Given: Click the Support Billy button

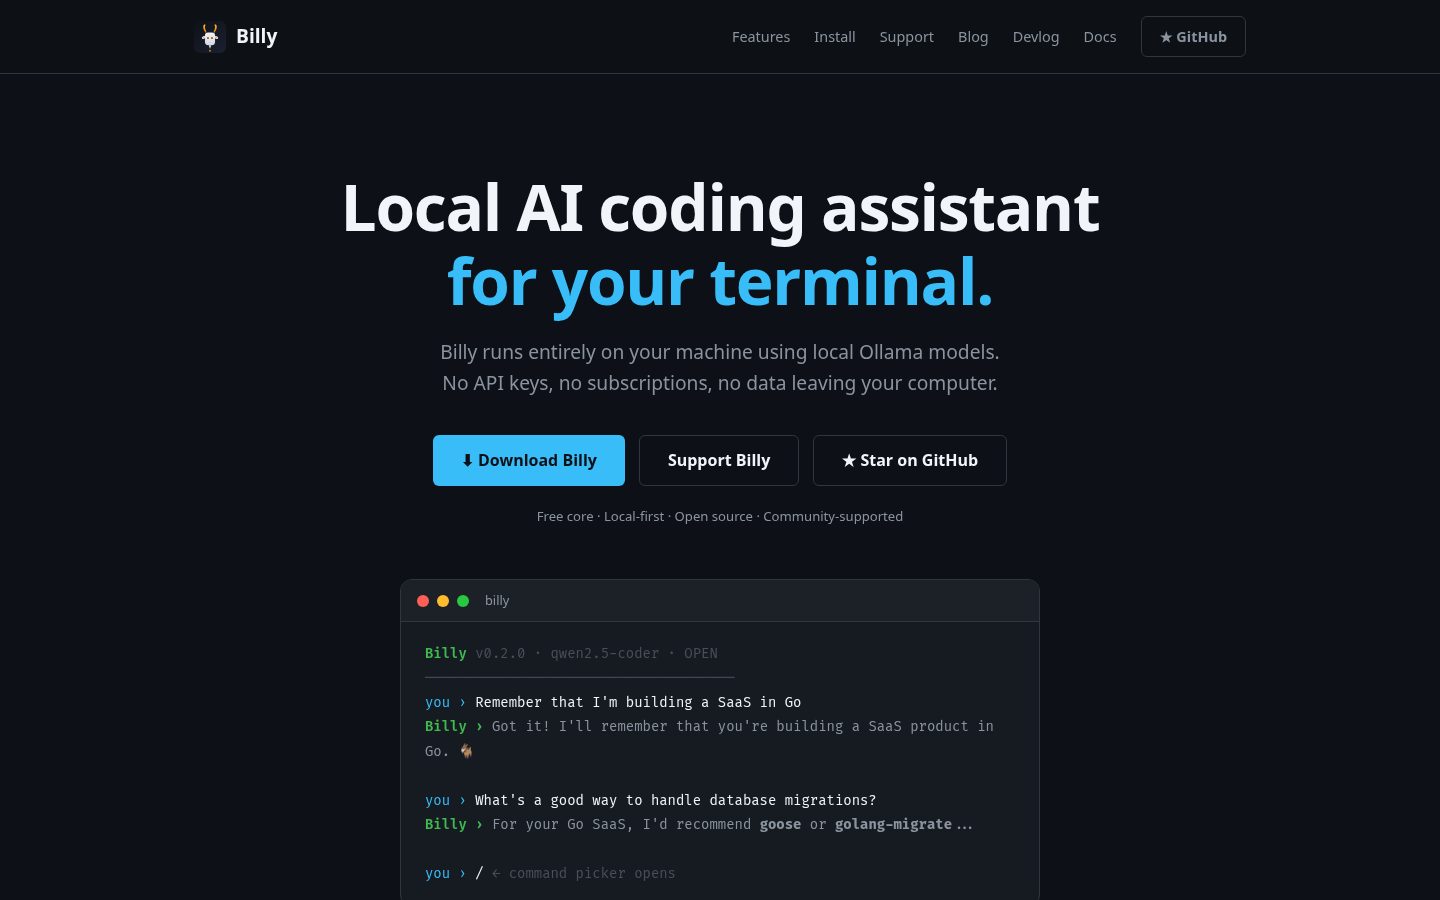Looking at the screenshot, I should [x=719, y=461].
